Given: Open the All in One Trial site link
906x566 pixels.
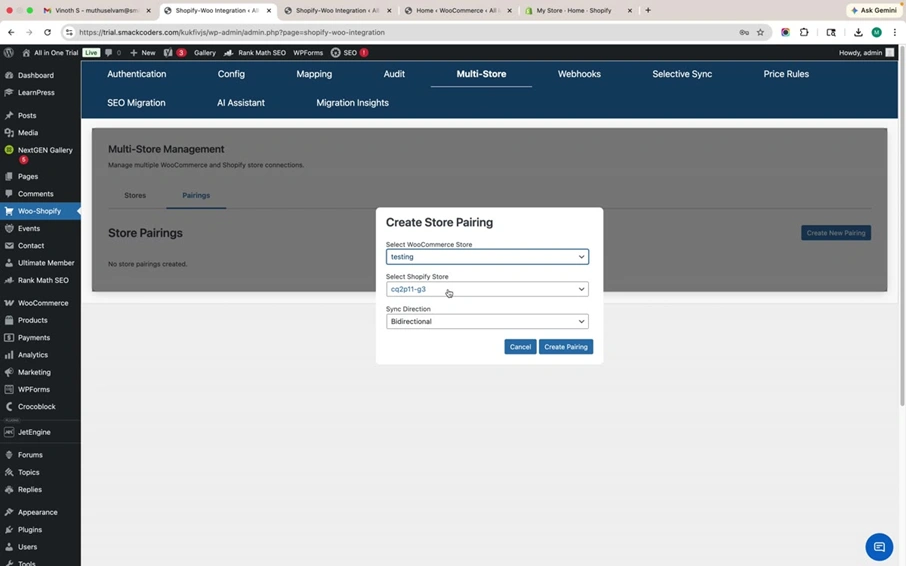Looking at the screenshot, I should coord(50,53).
